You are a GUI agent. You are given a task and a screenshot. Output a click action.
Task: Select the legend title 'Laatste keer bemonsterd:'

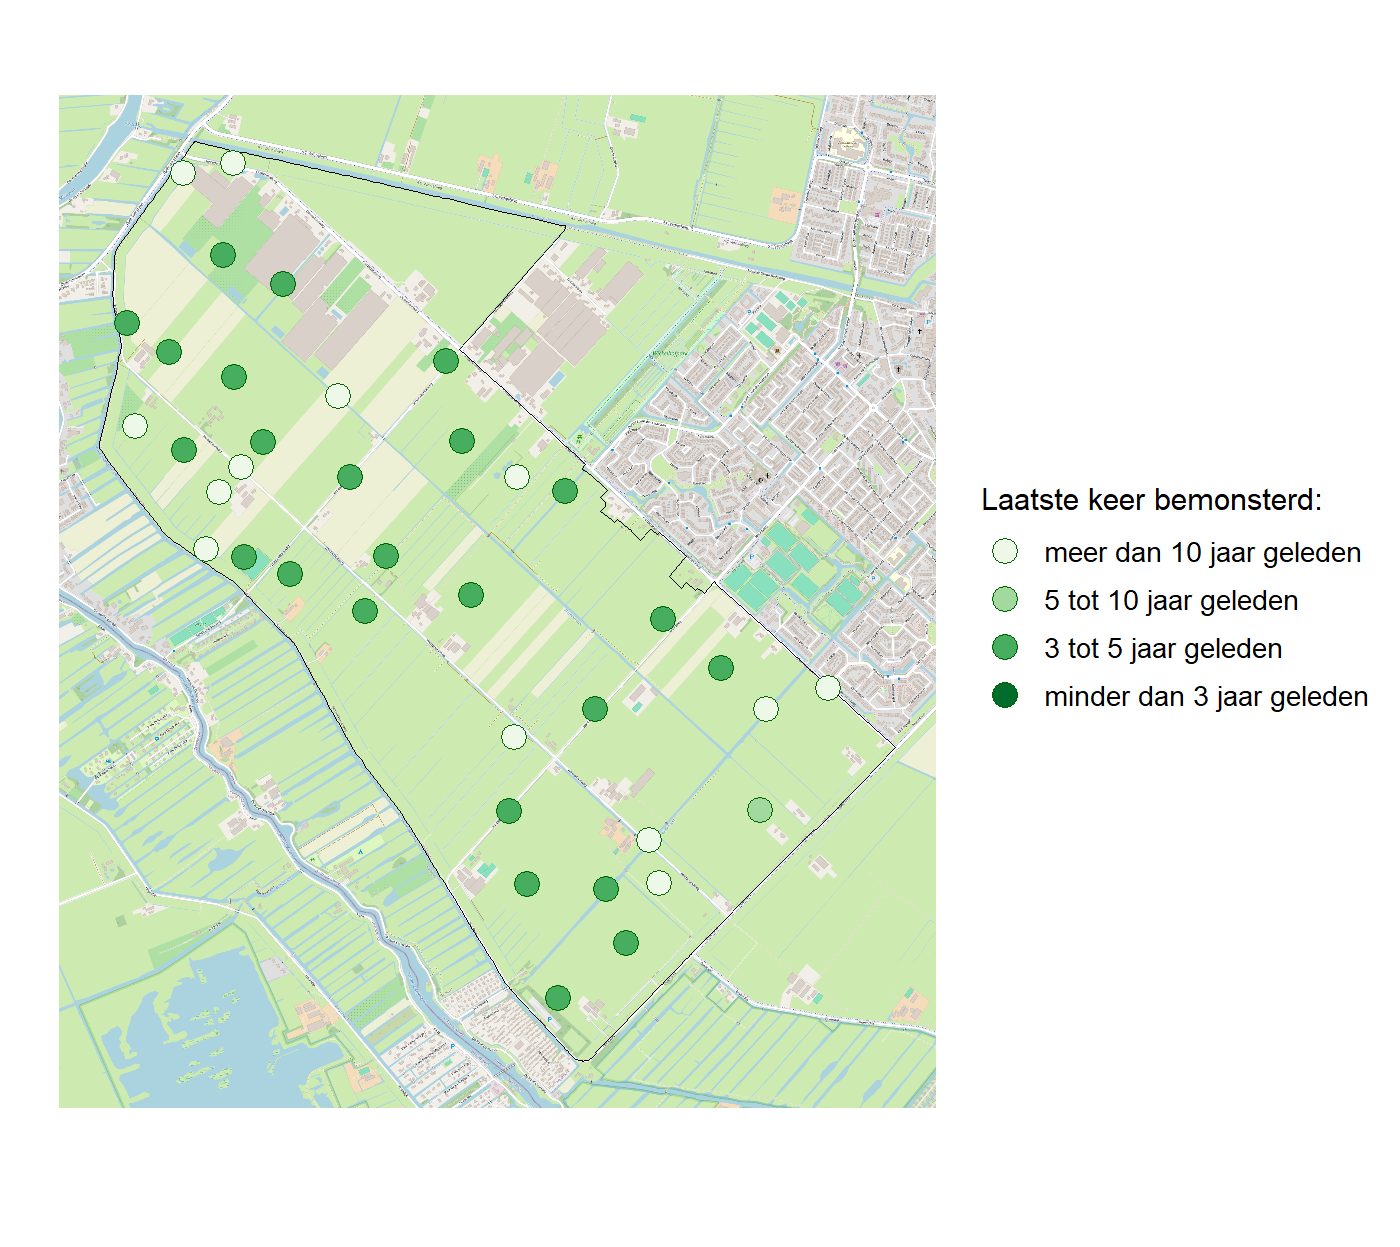tap(1151, 499)
